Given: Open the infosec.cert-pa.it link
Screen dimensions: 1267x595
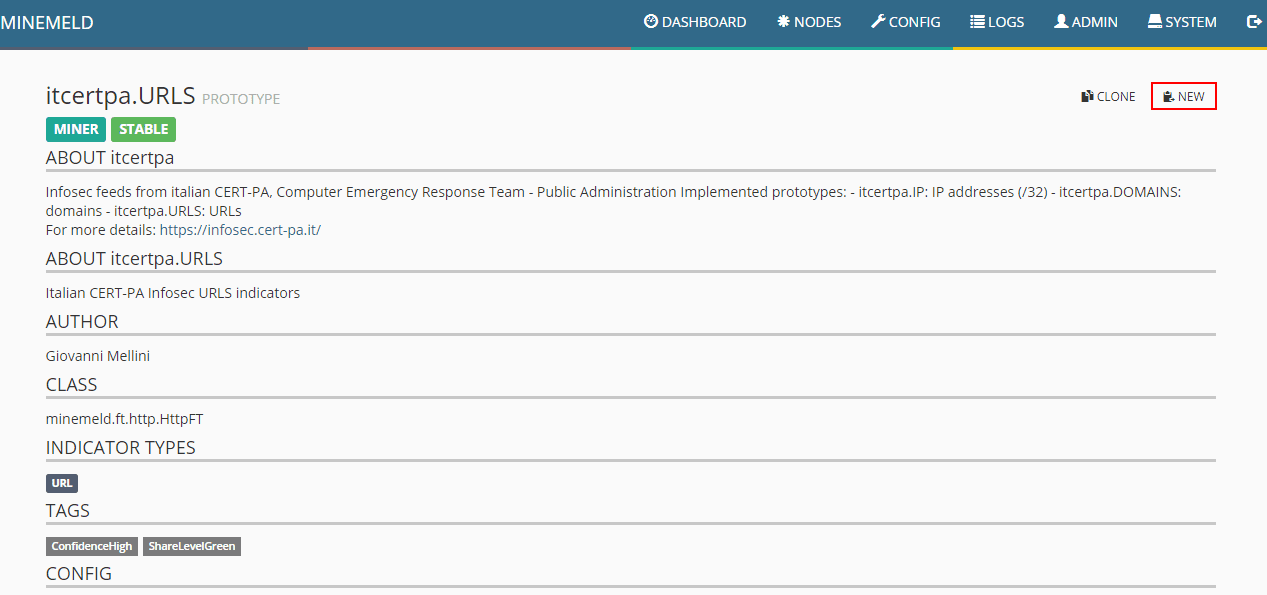Looking at the screenshot, I should tap(240, 230).
